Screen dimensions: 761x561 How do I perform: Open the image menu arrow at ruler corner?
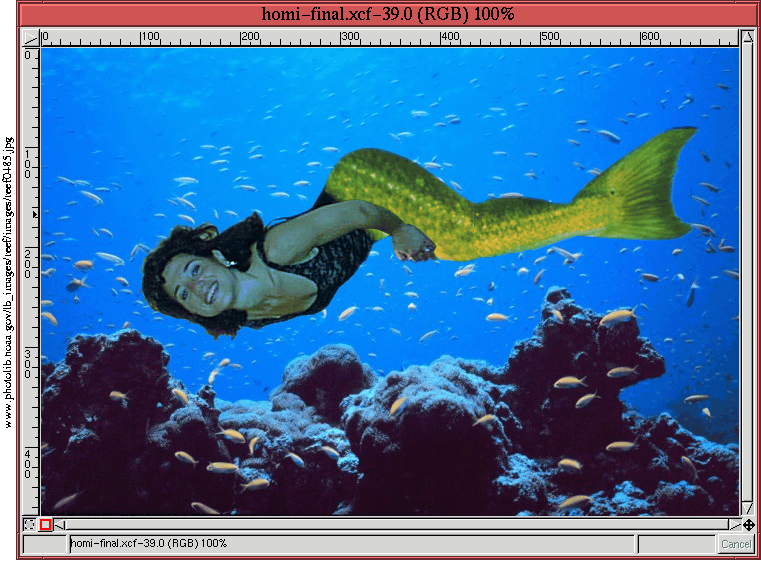(x=30, y=37)
